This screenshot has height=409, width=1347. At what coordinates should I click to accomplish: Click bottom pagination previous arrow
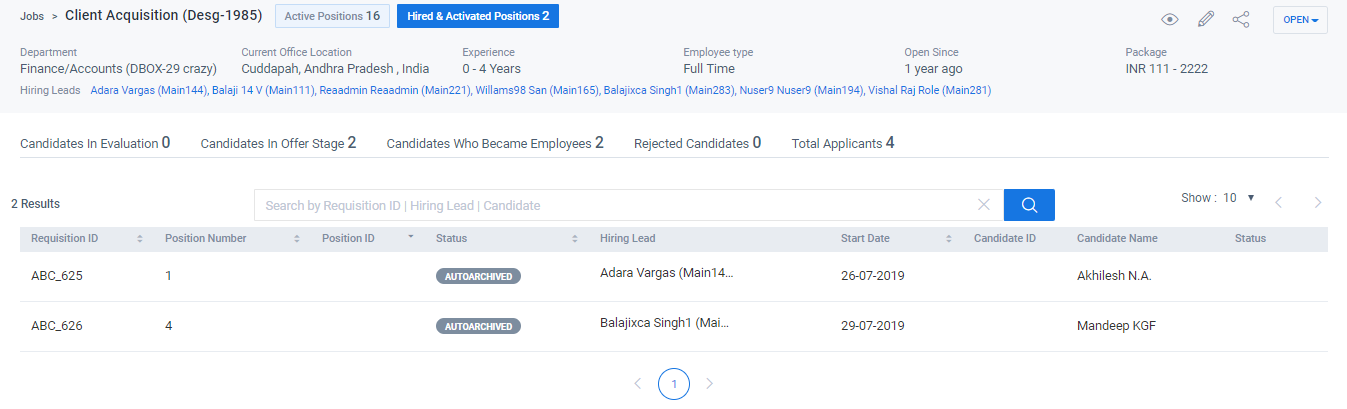click(x=638, y=383)
